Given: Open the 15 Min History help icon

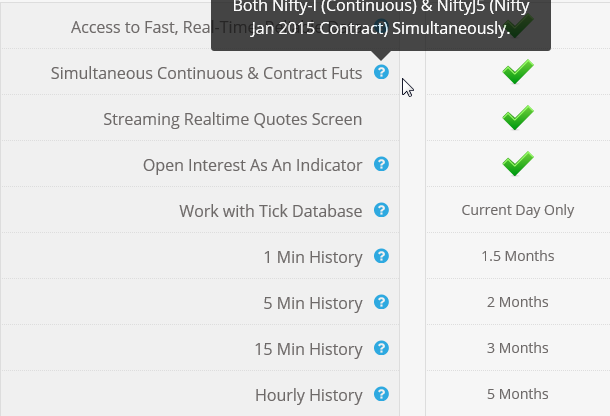Looking at the screenshot, I should pos(381,348).
